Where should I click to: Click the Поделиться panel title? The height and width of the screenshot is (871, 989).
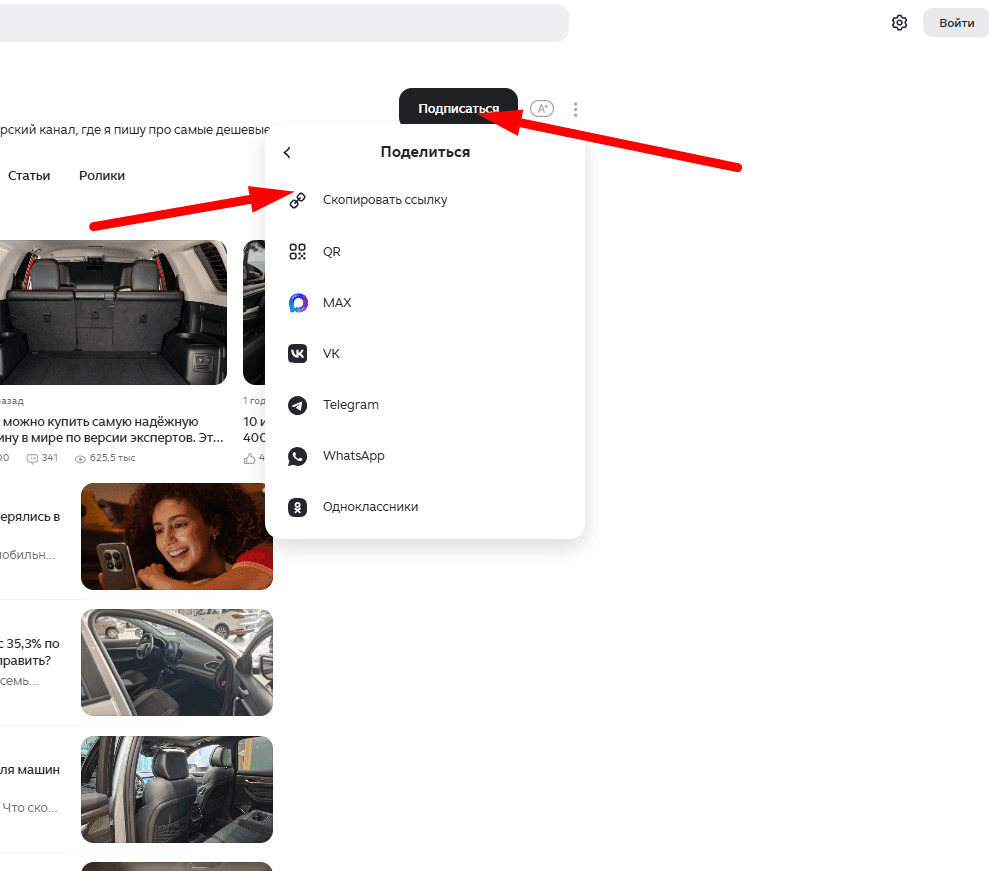coord(425,152)
